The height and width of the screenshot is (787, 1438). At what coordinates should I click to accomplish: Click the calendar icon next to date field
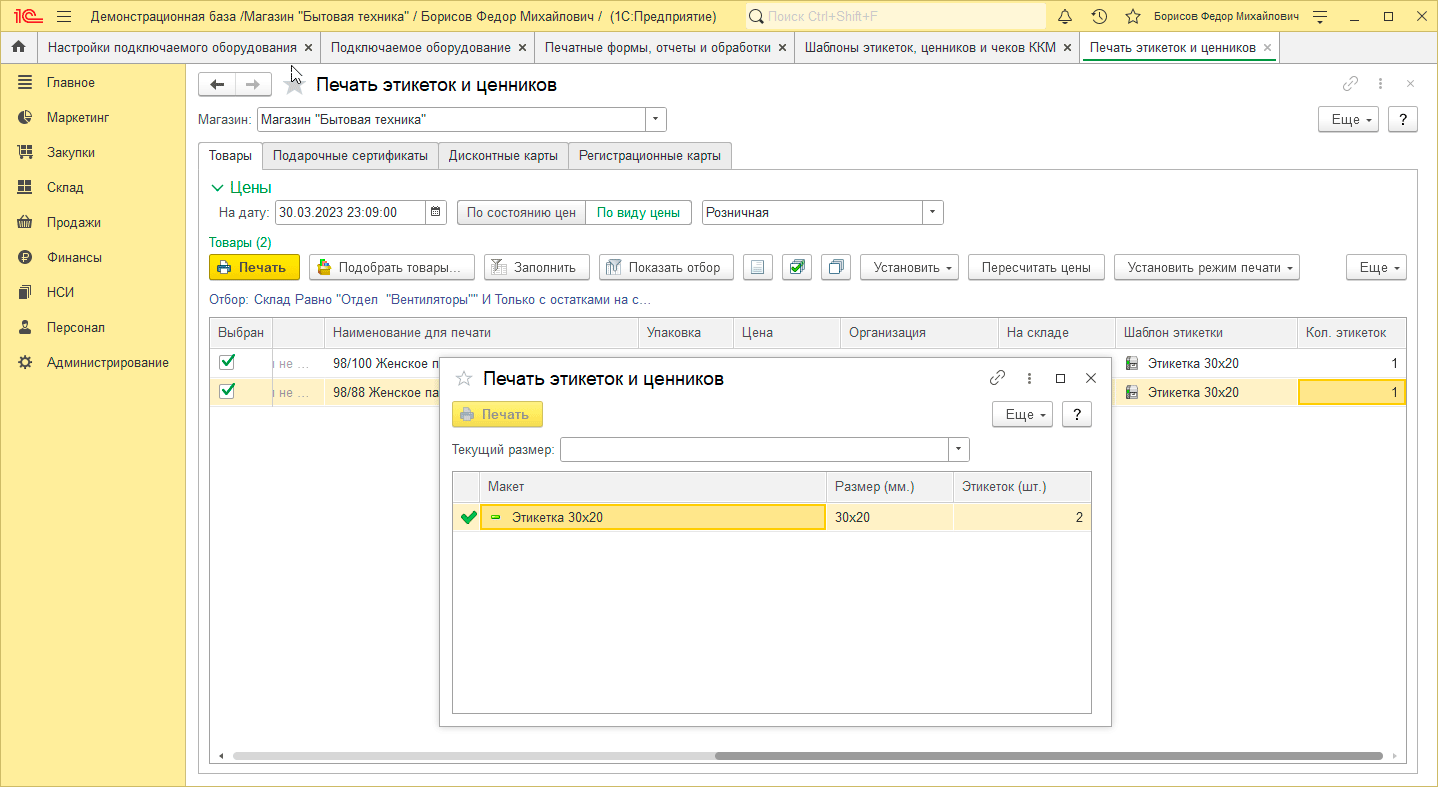coord(436,212)
